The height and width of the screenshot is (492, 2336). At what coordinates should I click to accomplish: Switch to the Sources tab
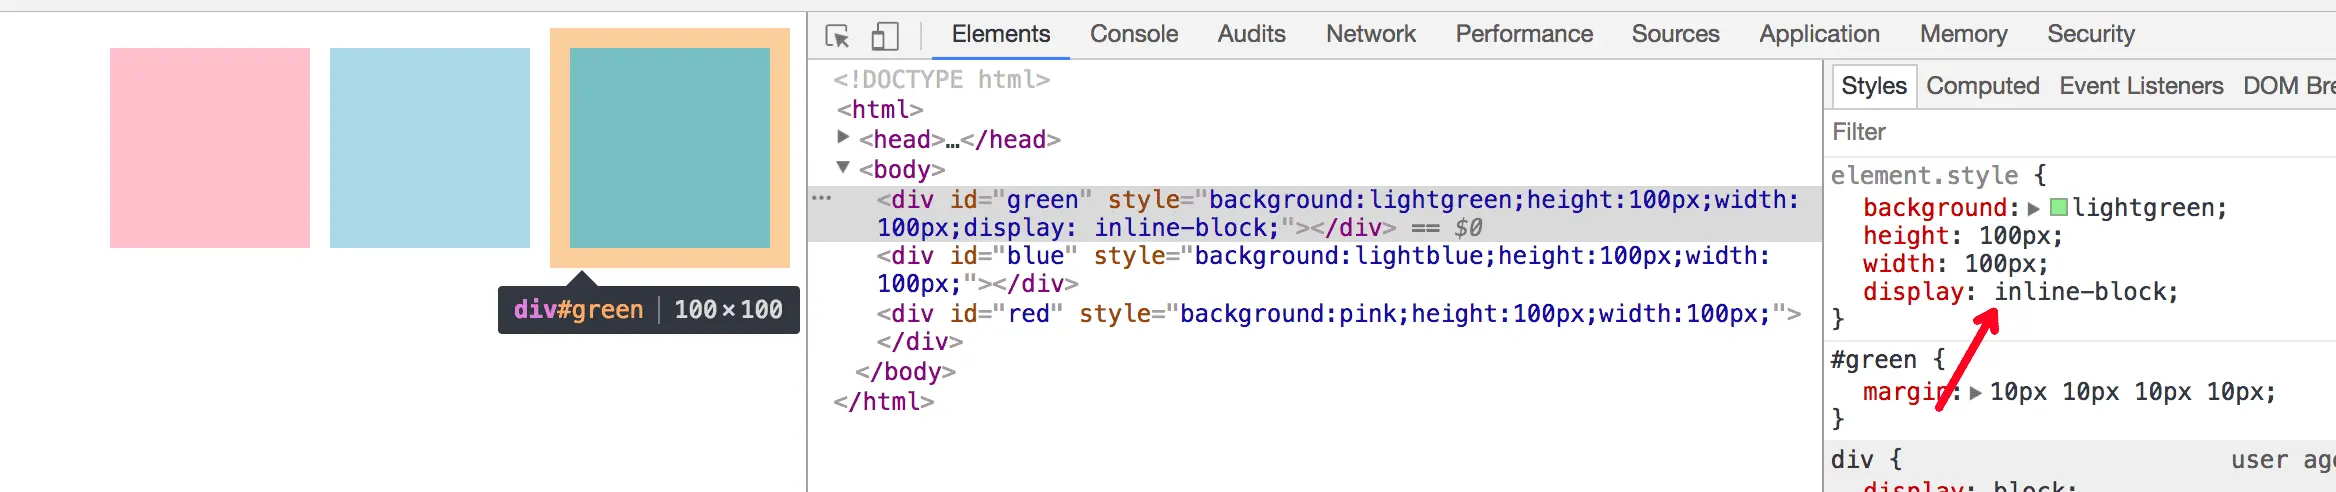pos(1676,34)
